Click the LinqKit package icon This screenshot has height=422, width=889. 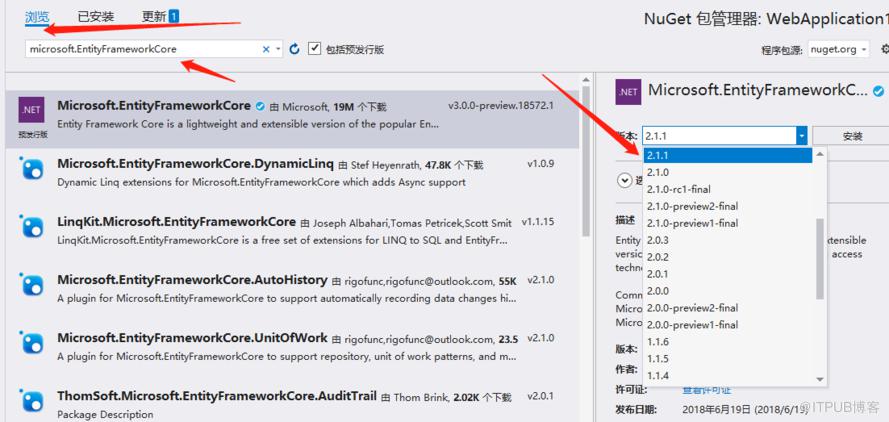[31, 226]
